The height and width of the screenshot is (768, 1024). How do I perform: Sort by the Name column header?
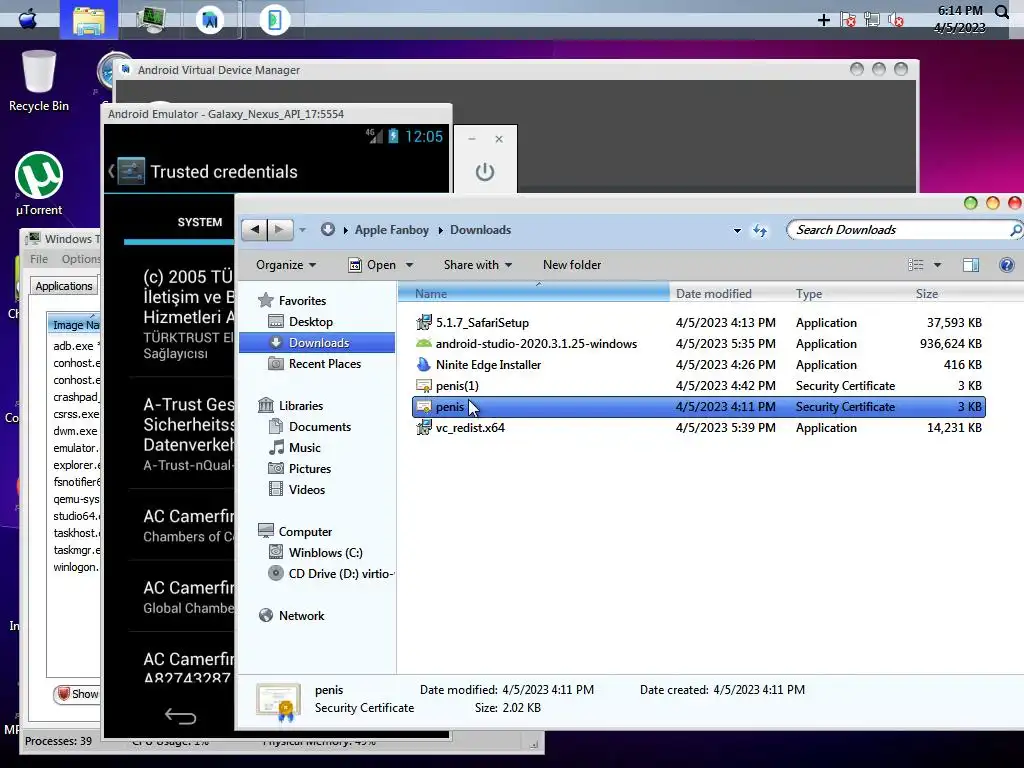pos(534,294)
